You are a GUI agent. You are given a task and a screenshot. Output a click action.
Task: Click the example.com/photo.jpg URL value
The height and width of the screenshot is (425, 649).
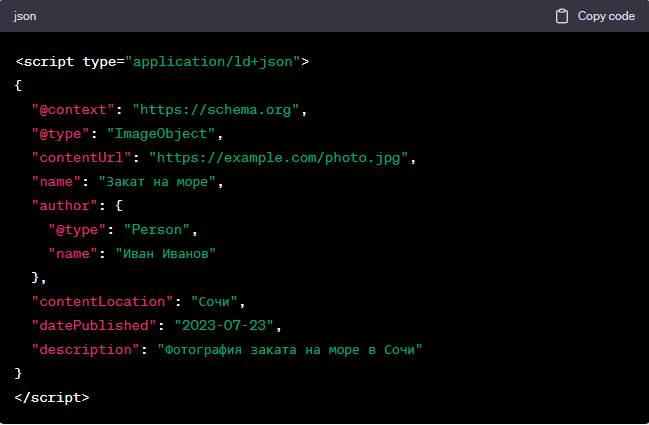coord(279,158)
